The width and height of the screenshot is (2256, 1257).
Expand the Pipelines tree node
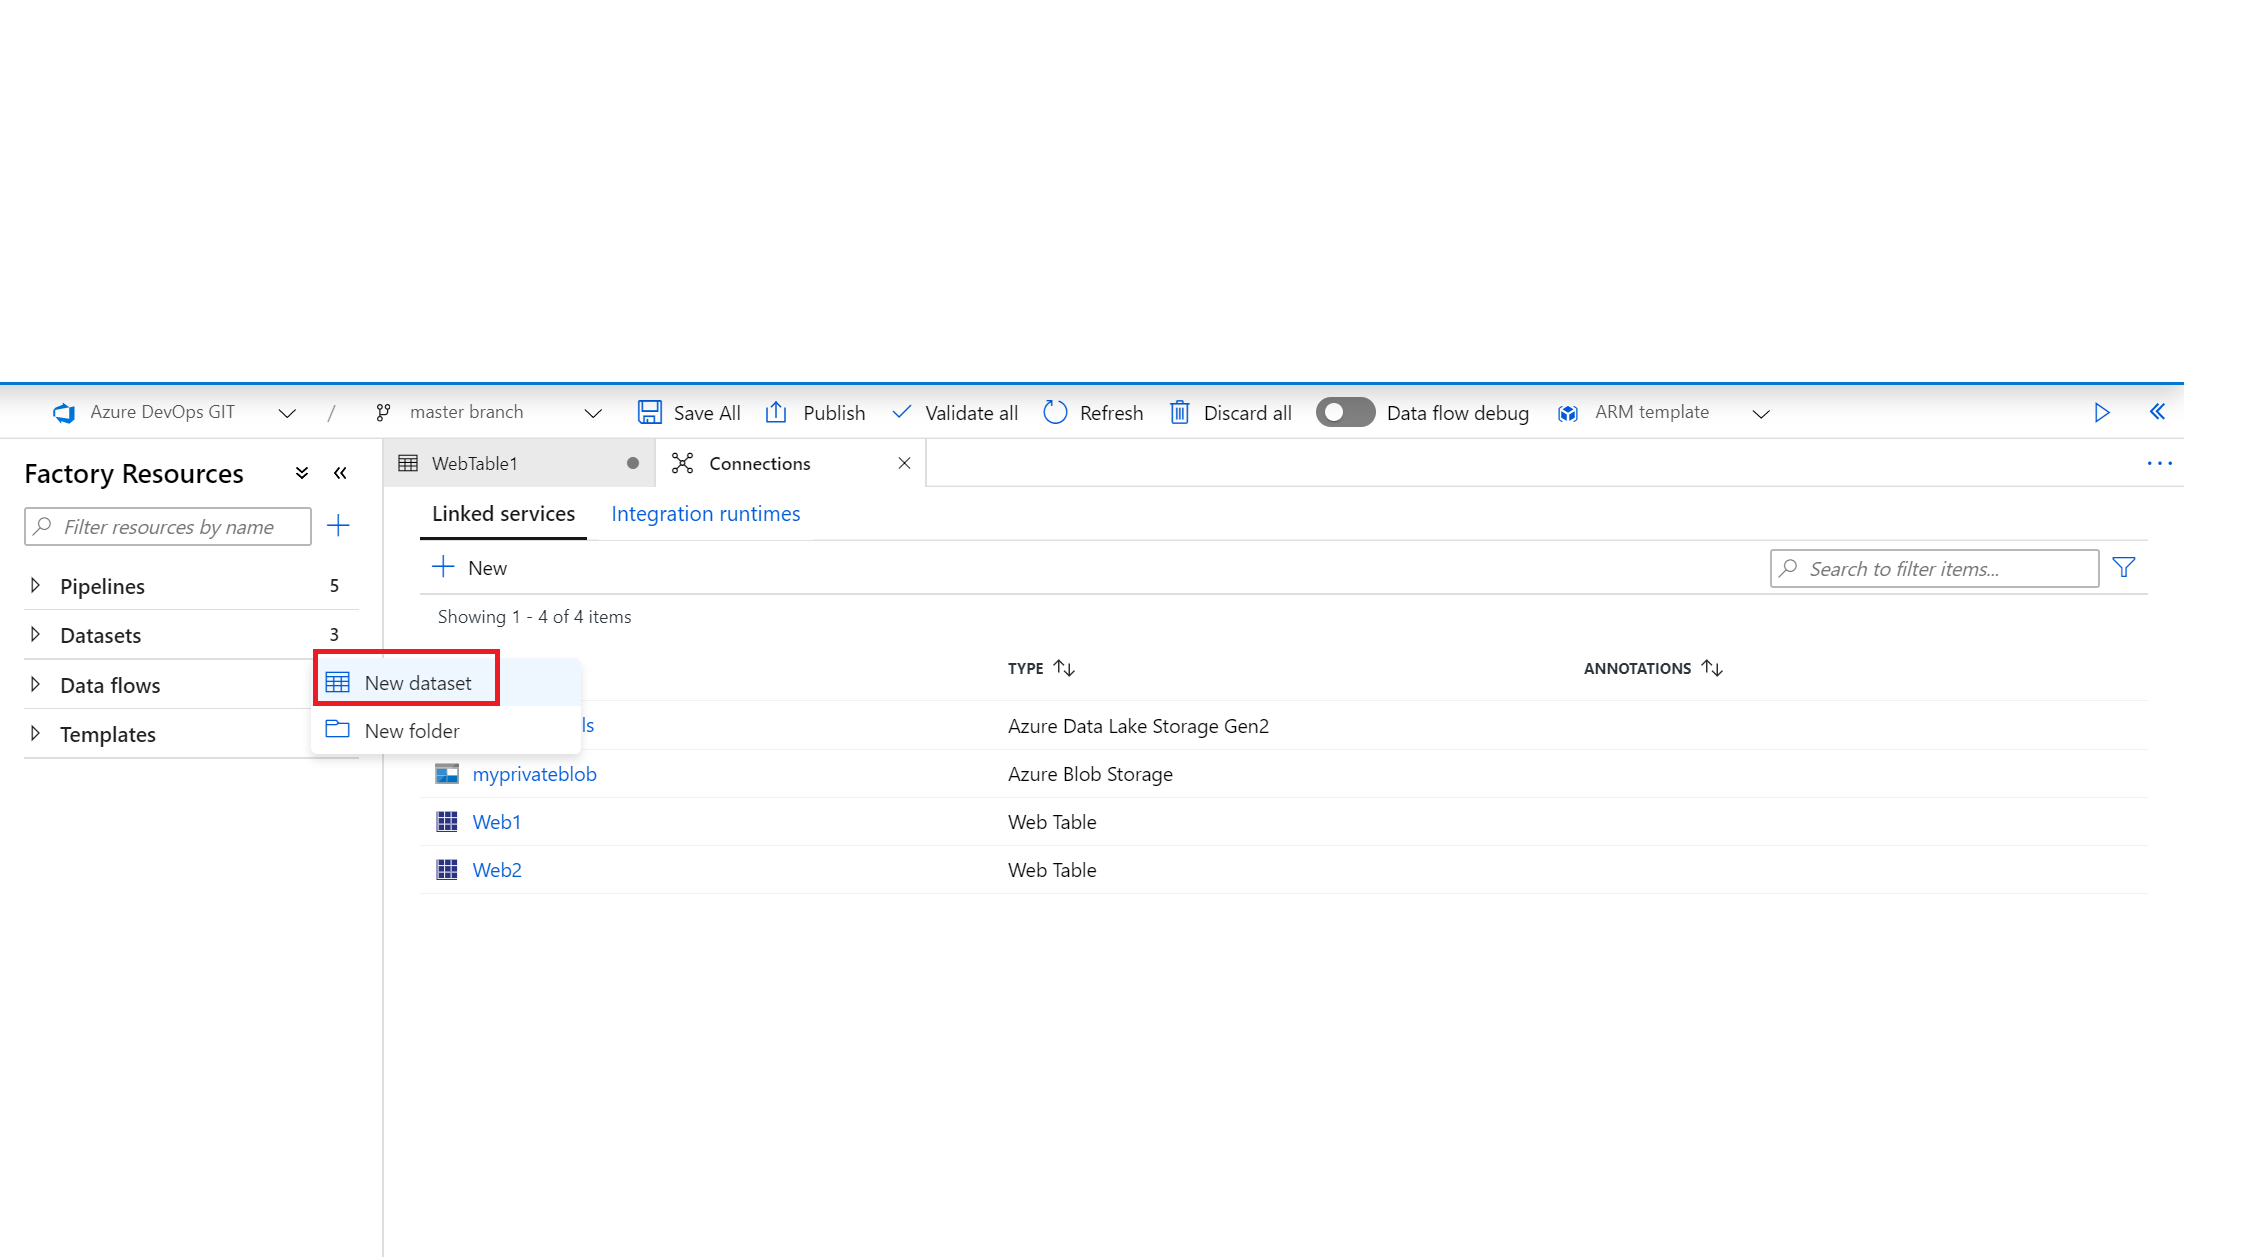point(36,586)
